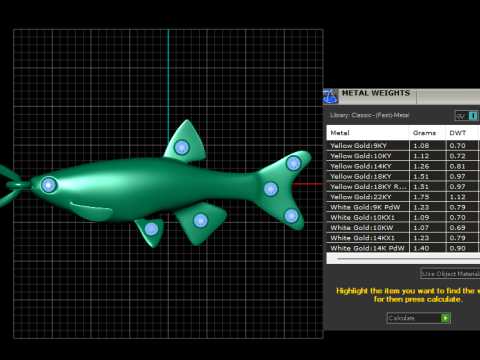Select the METAL WEIGHTS panel tab
480x360 pixels.
pyautogui.click(x=376, y=93)
